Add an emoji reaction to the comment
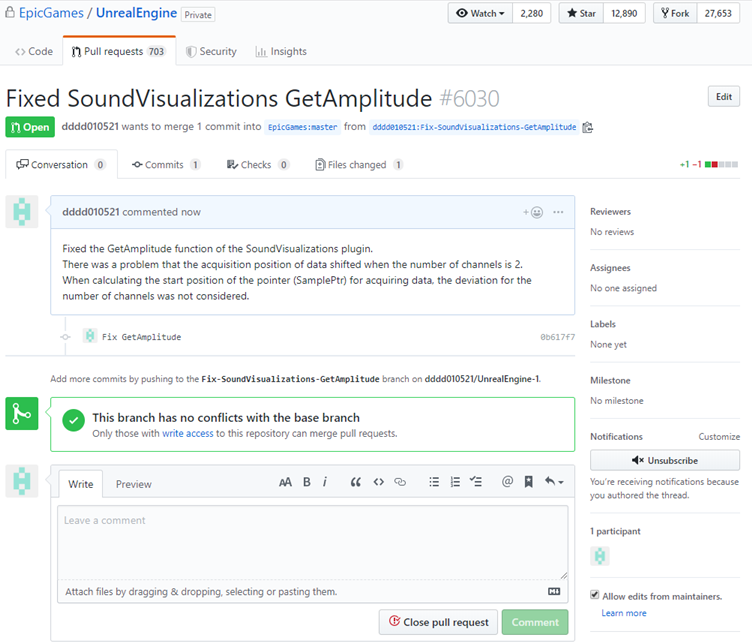Viewport: 752px width, 643px height. (x=533, y=212)
